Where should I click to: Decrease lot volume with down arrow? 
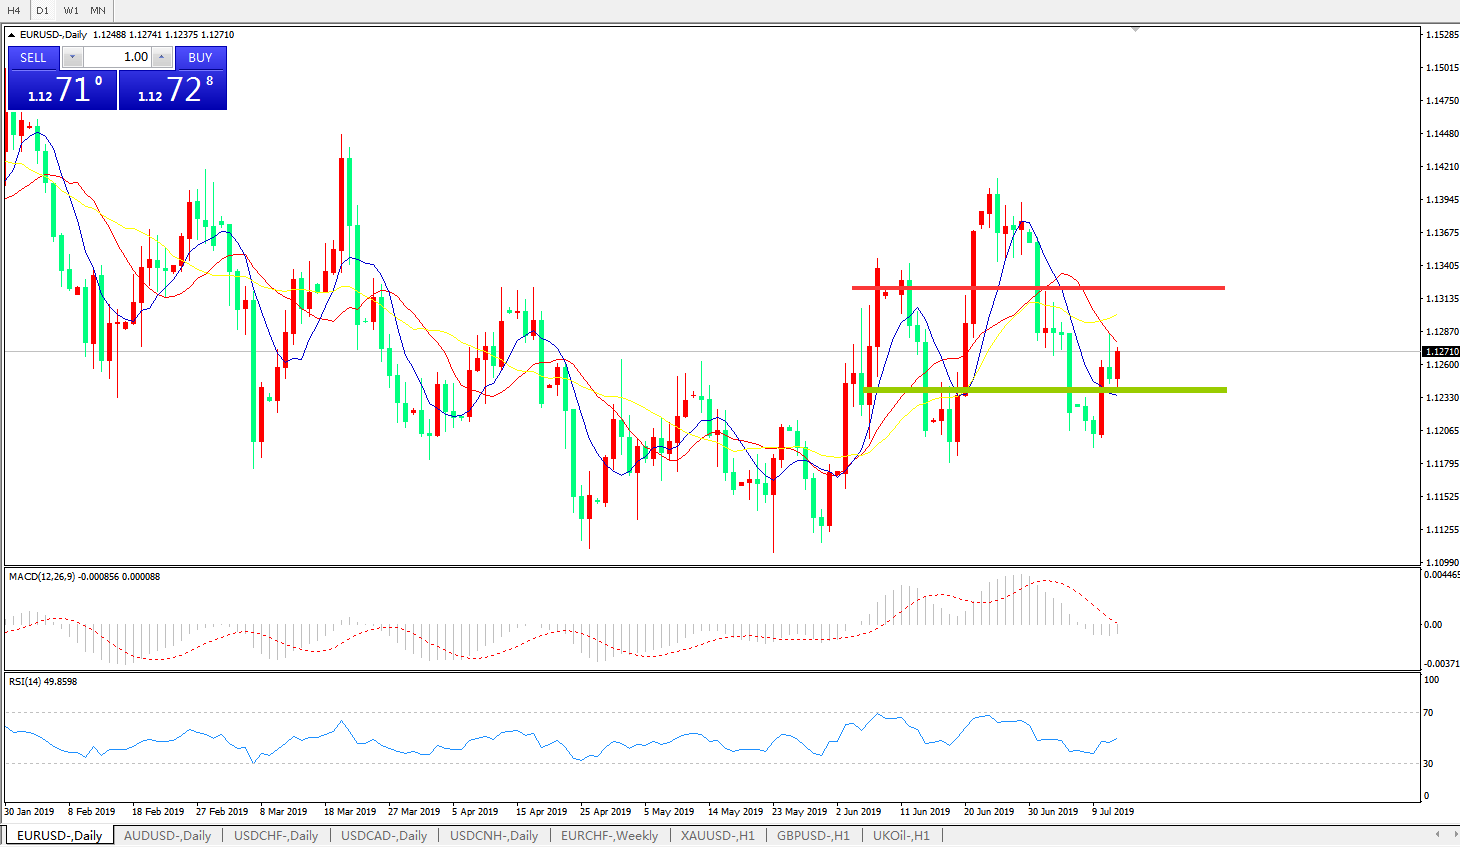(72, 57)
